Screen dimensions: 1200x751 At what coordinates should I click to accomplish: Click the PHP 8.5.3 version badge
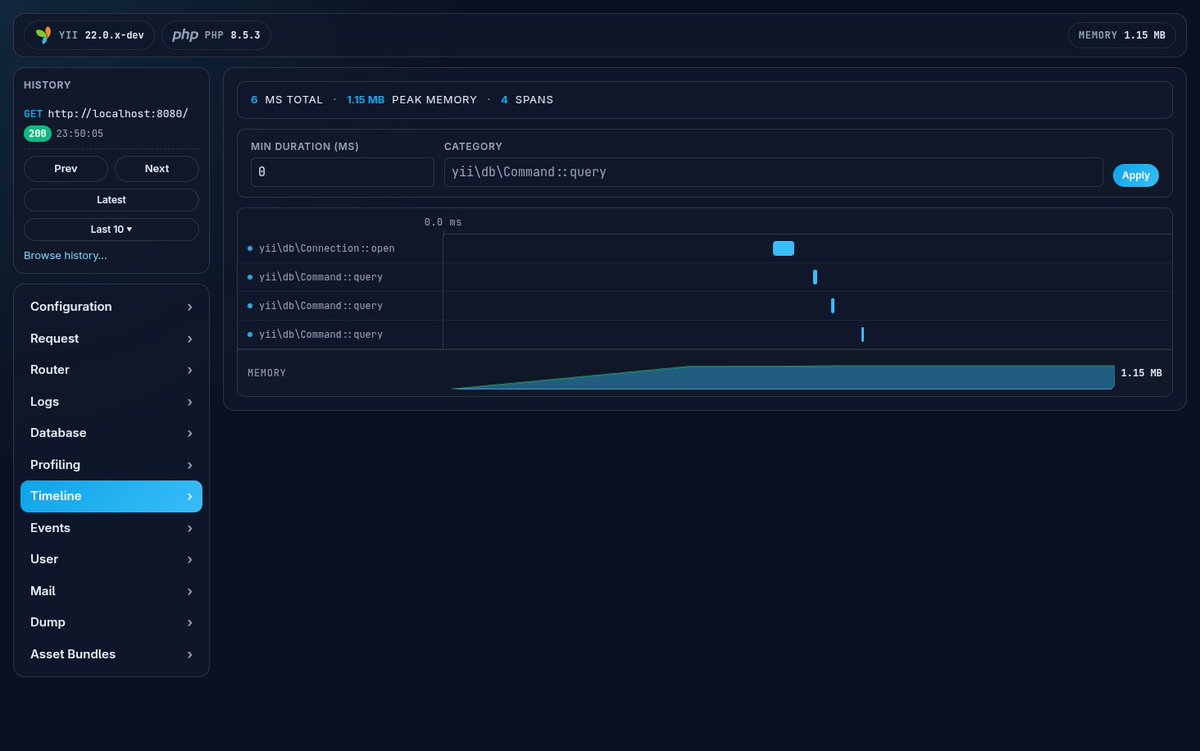coord(216,35)
